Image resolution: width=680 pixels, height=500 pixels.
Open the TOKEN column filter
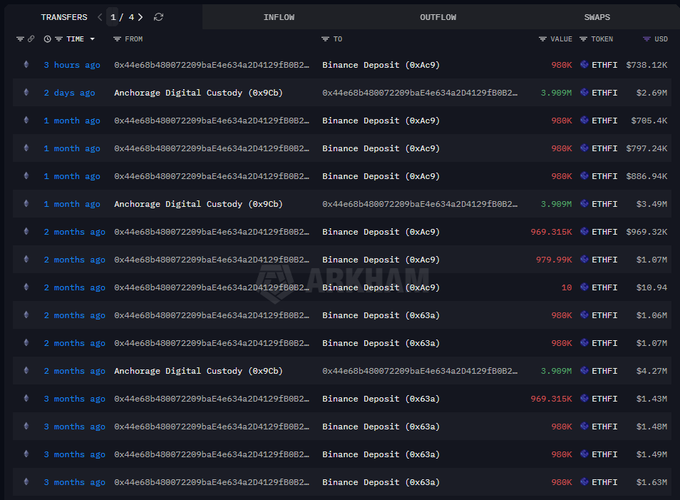583,39
